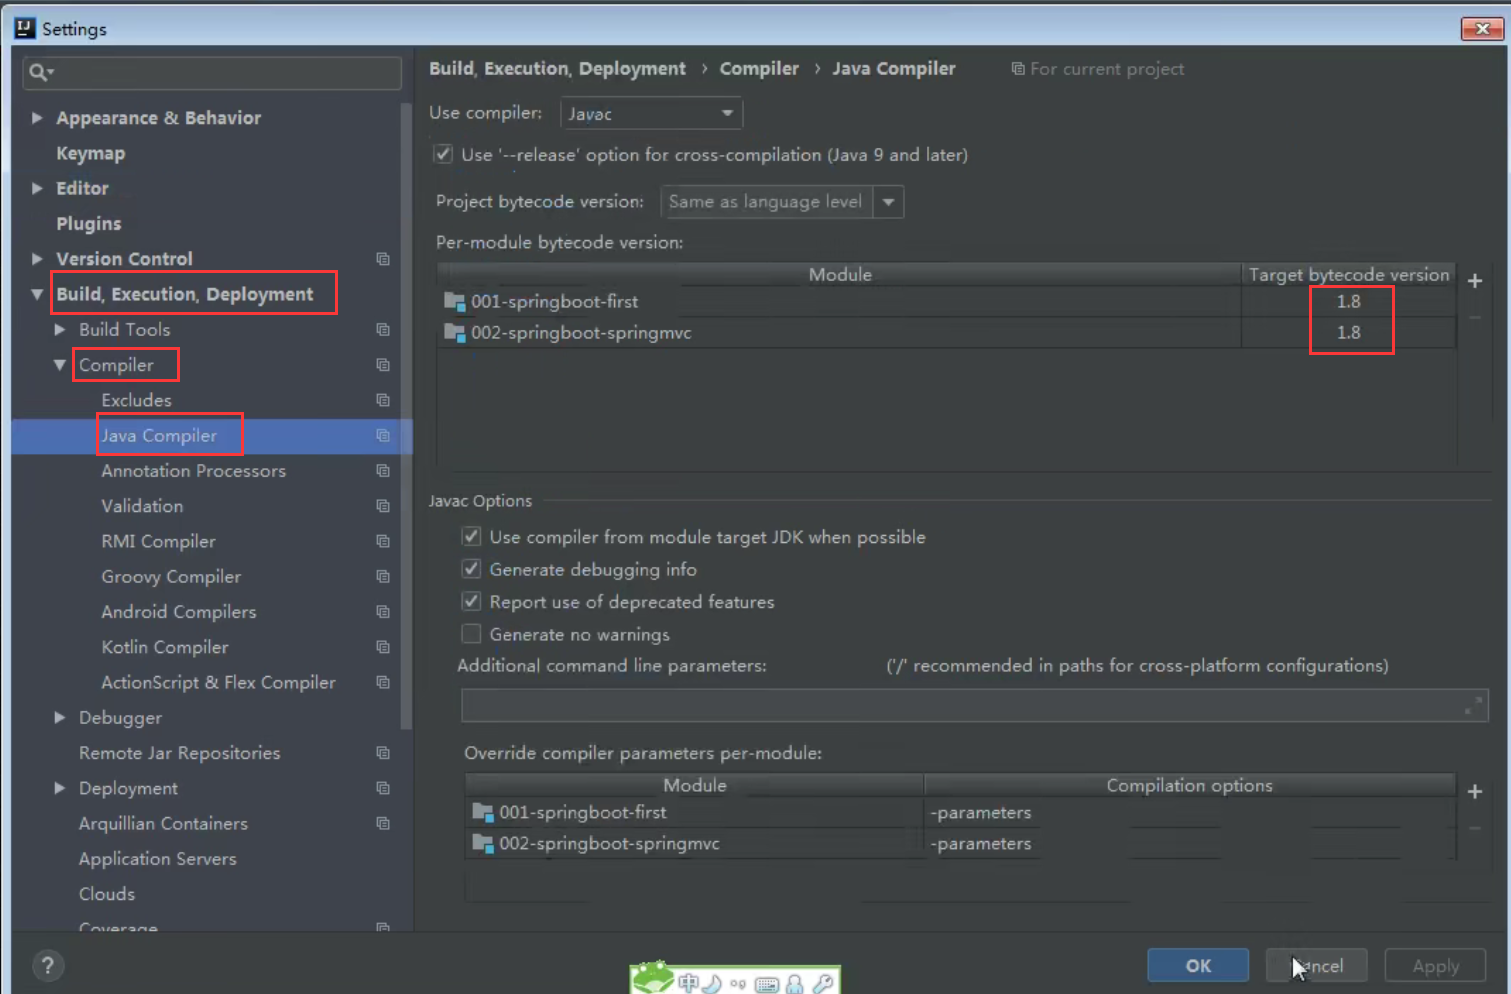
Task: Click the module folder icon of 001-springboot-first in bytecode table
Action: (x=455, y=301)
